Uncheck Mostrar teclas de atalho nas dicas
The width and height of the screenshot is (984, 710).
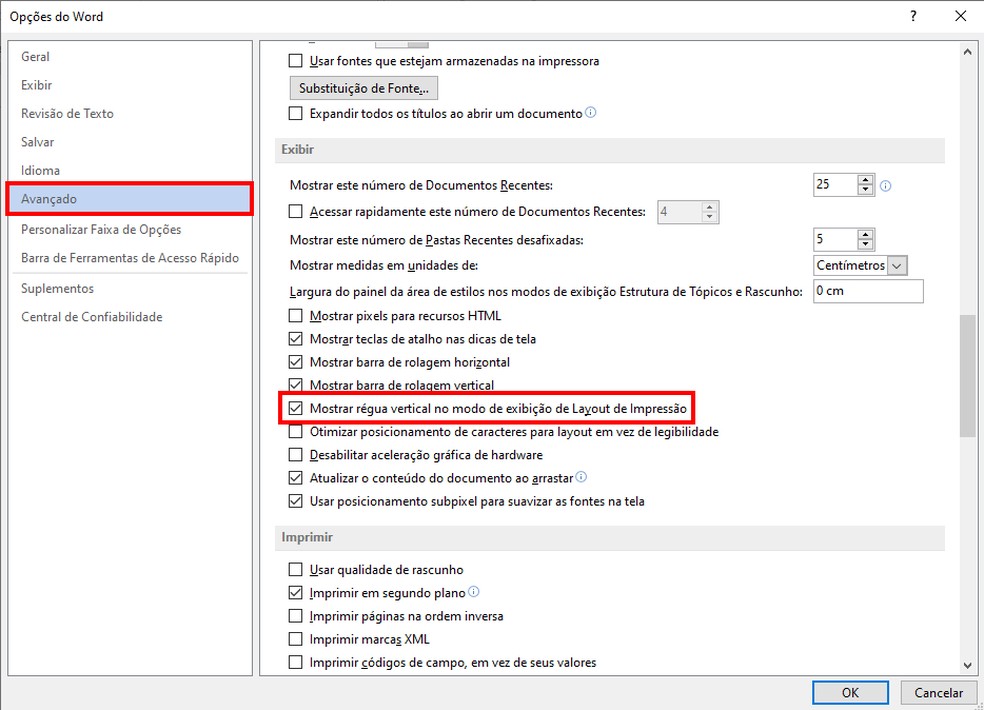(295, 339)
